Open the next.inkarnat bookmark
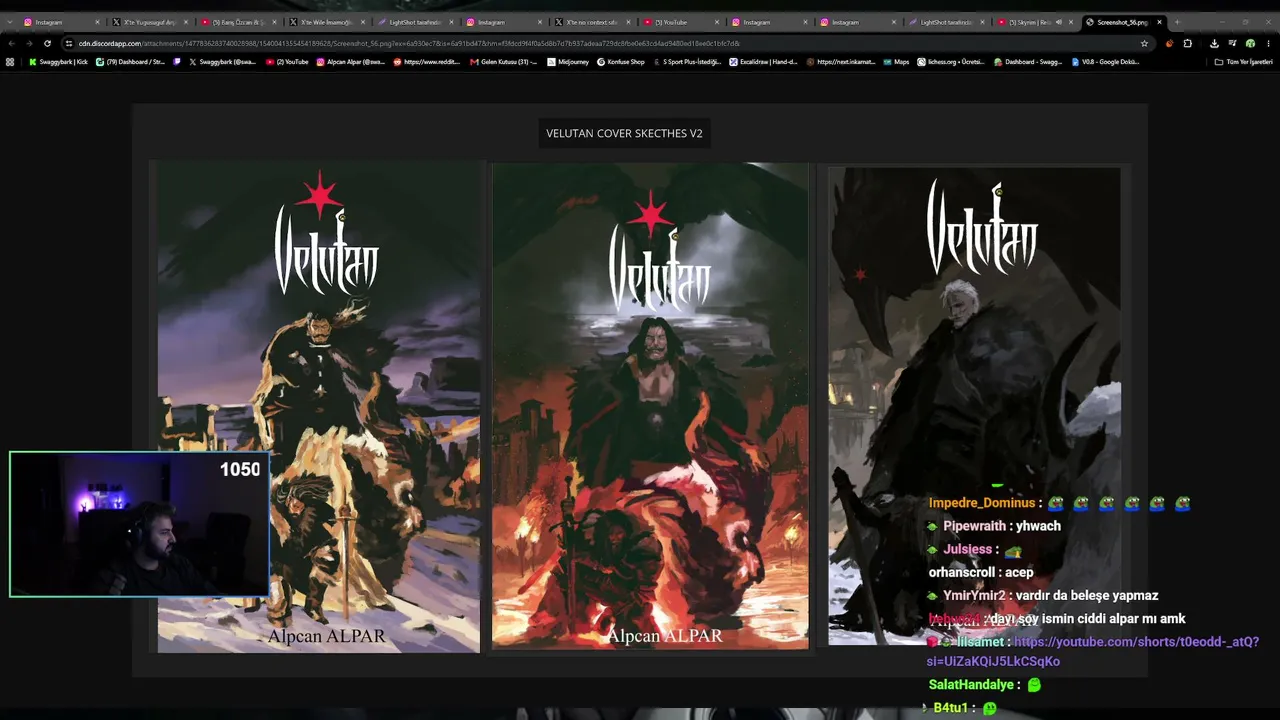Screen dimensions: 1280x720 pos(841,62)
